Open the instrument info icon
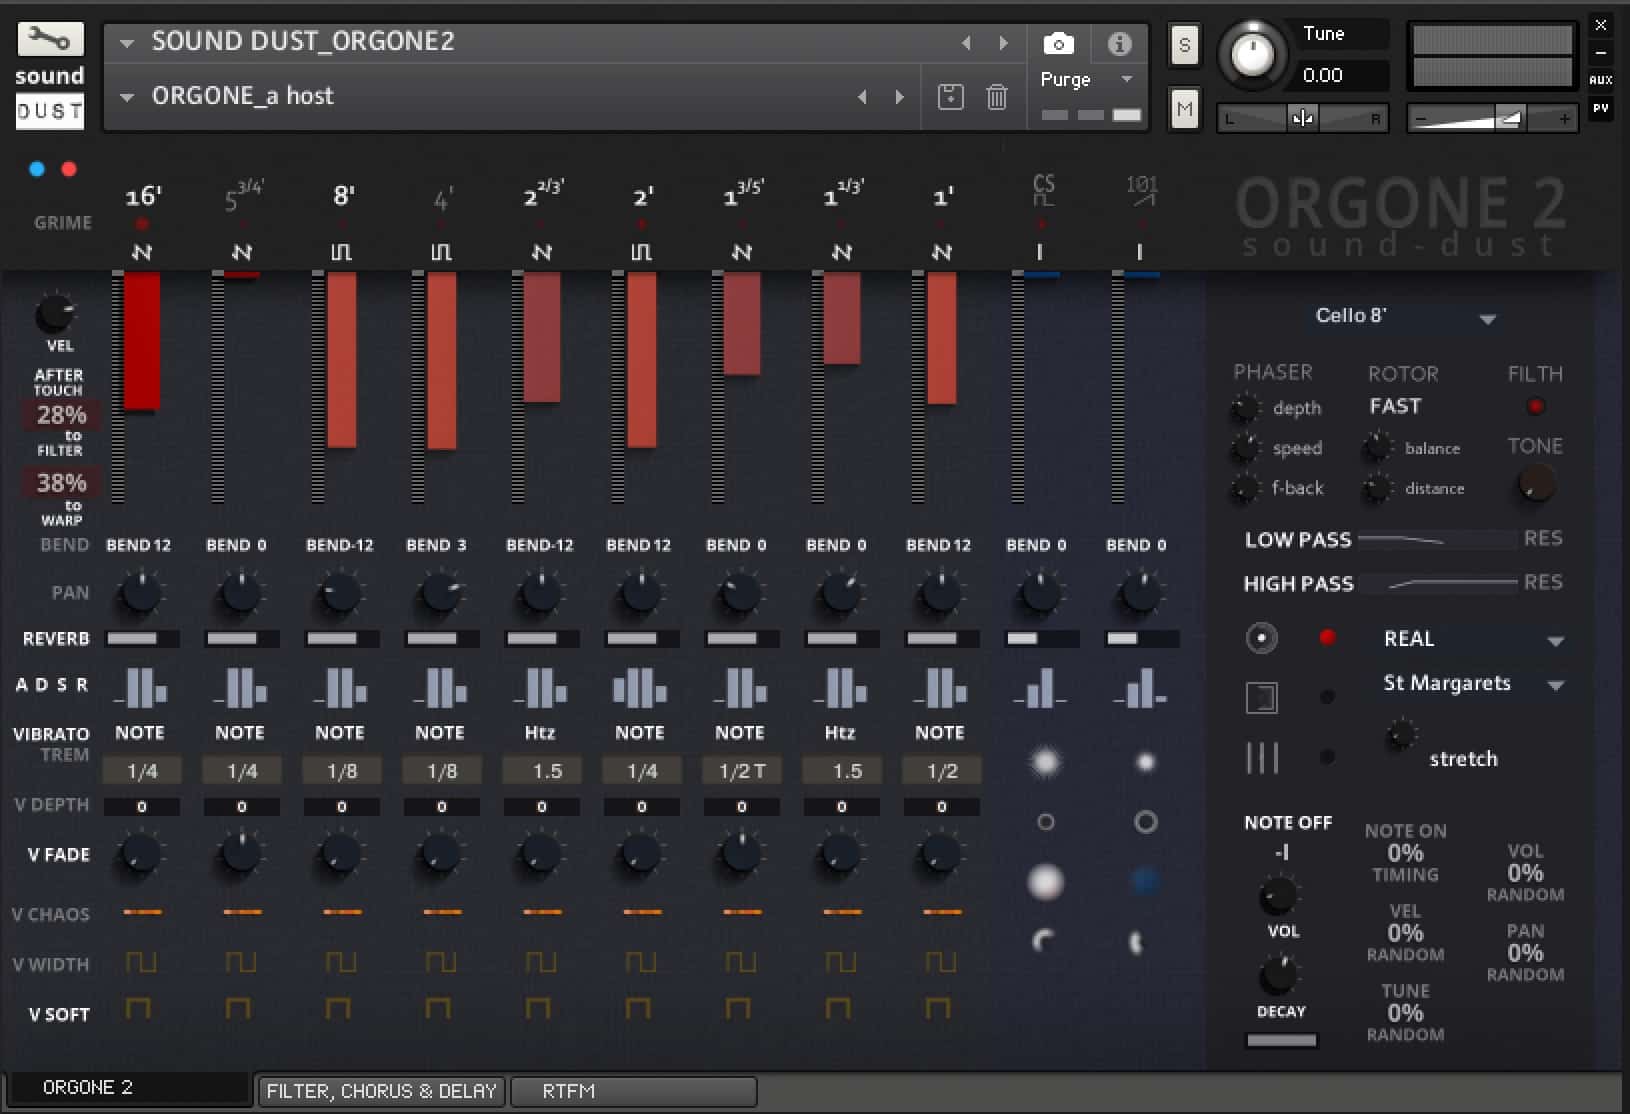The image size is (1630, 1114). click(x=1119, y=43)
